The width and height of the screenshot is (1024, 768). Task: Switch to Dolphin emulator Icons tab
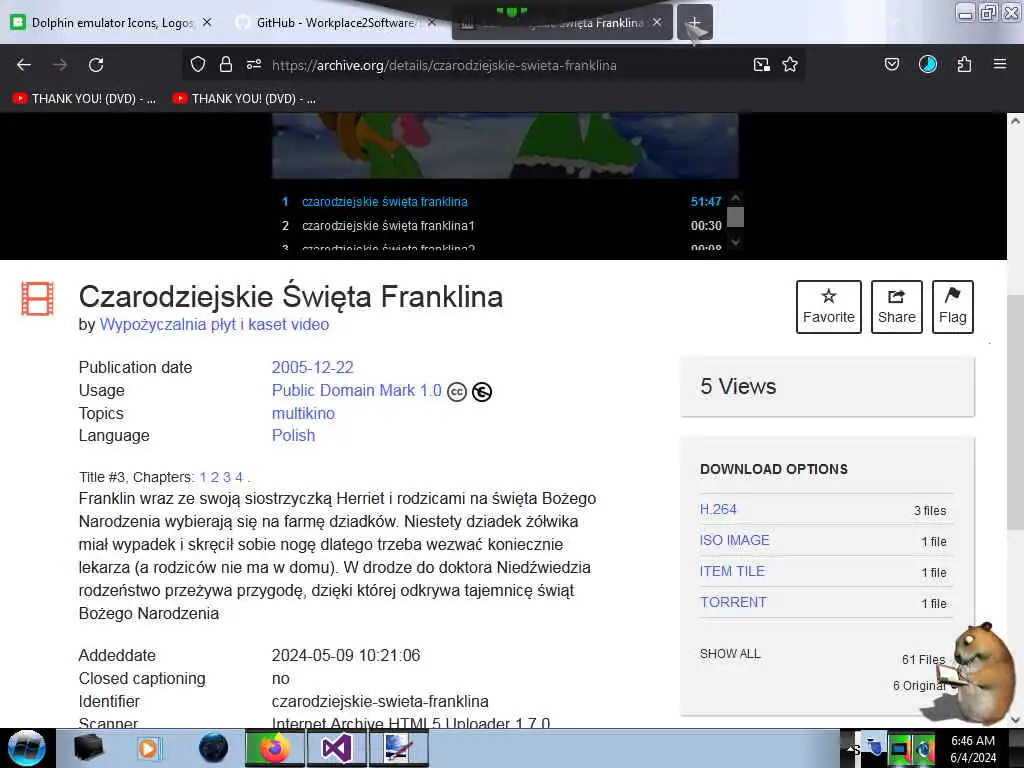pyautogui.click(x=112, y=23)
